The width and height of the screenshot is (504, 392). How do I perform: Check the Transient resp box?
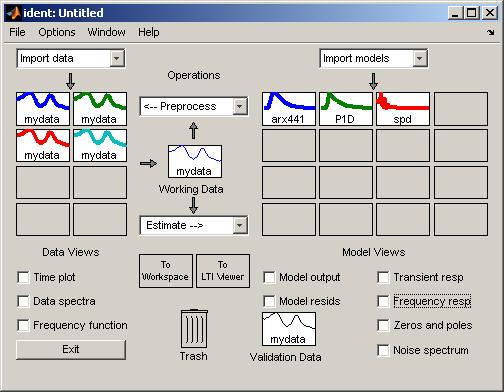click(383, 277)
